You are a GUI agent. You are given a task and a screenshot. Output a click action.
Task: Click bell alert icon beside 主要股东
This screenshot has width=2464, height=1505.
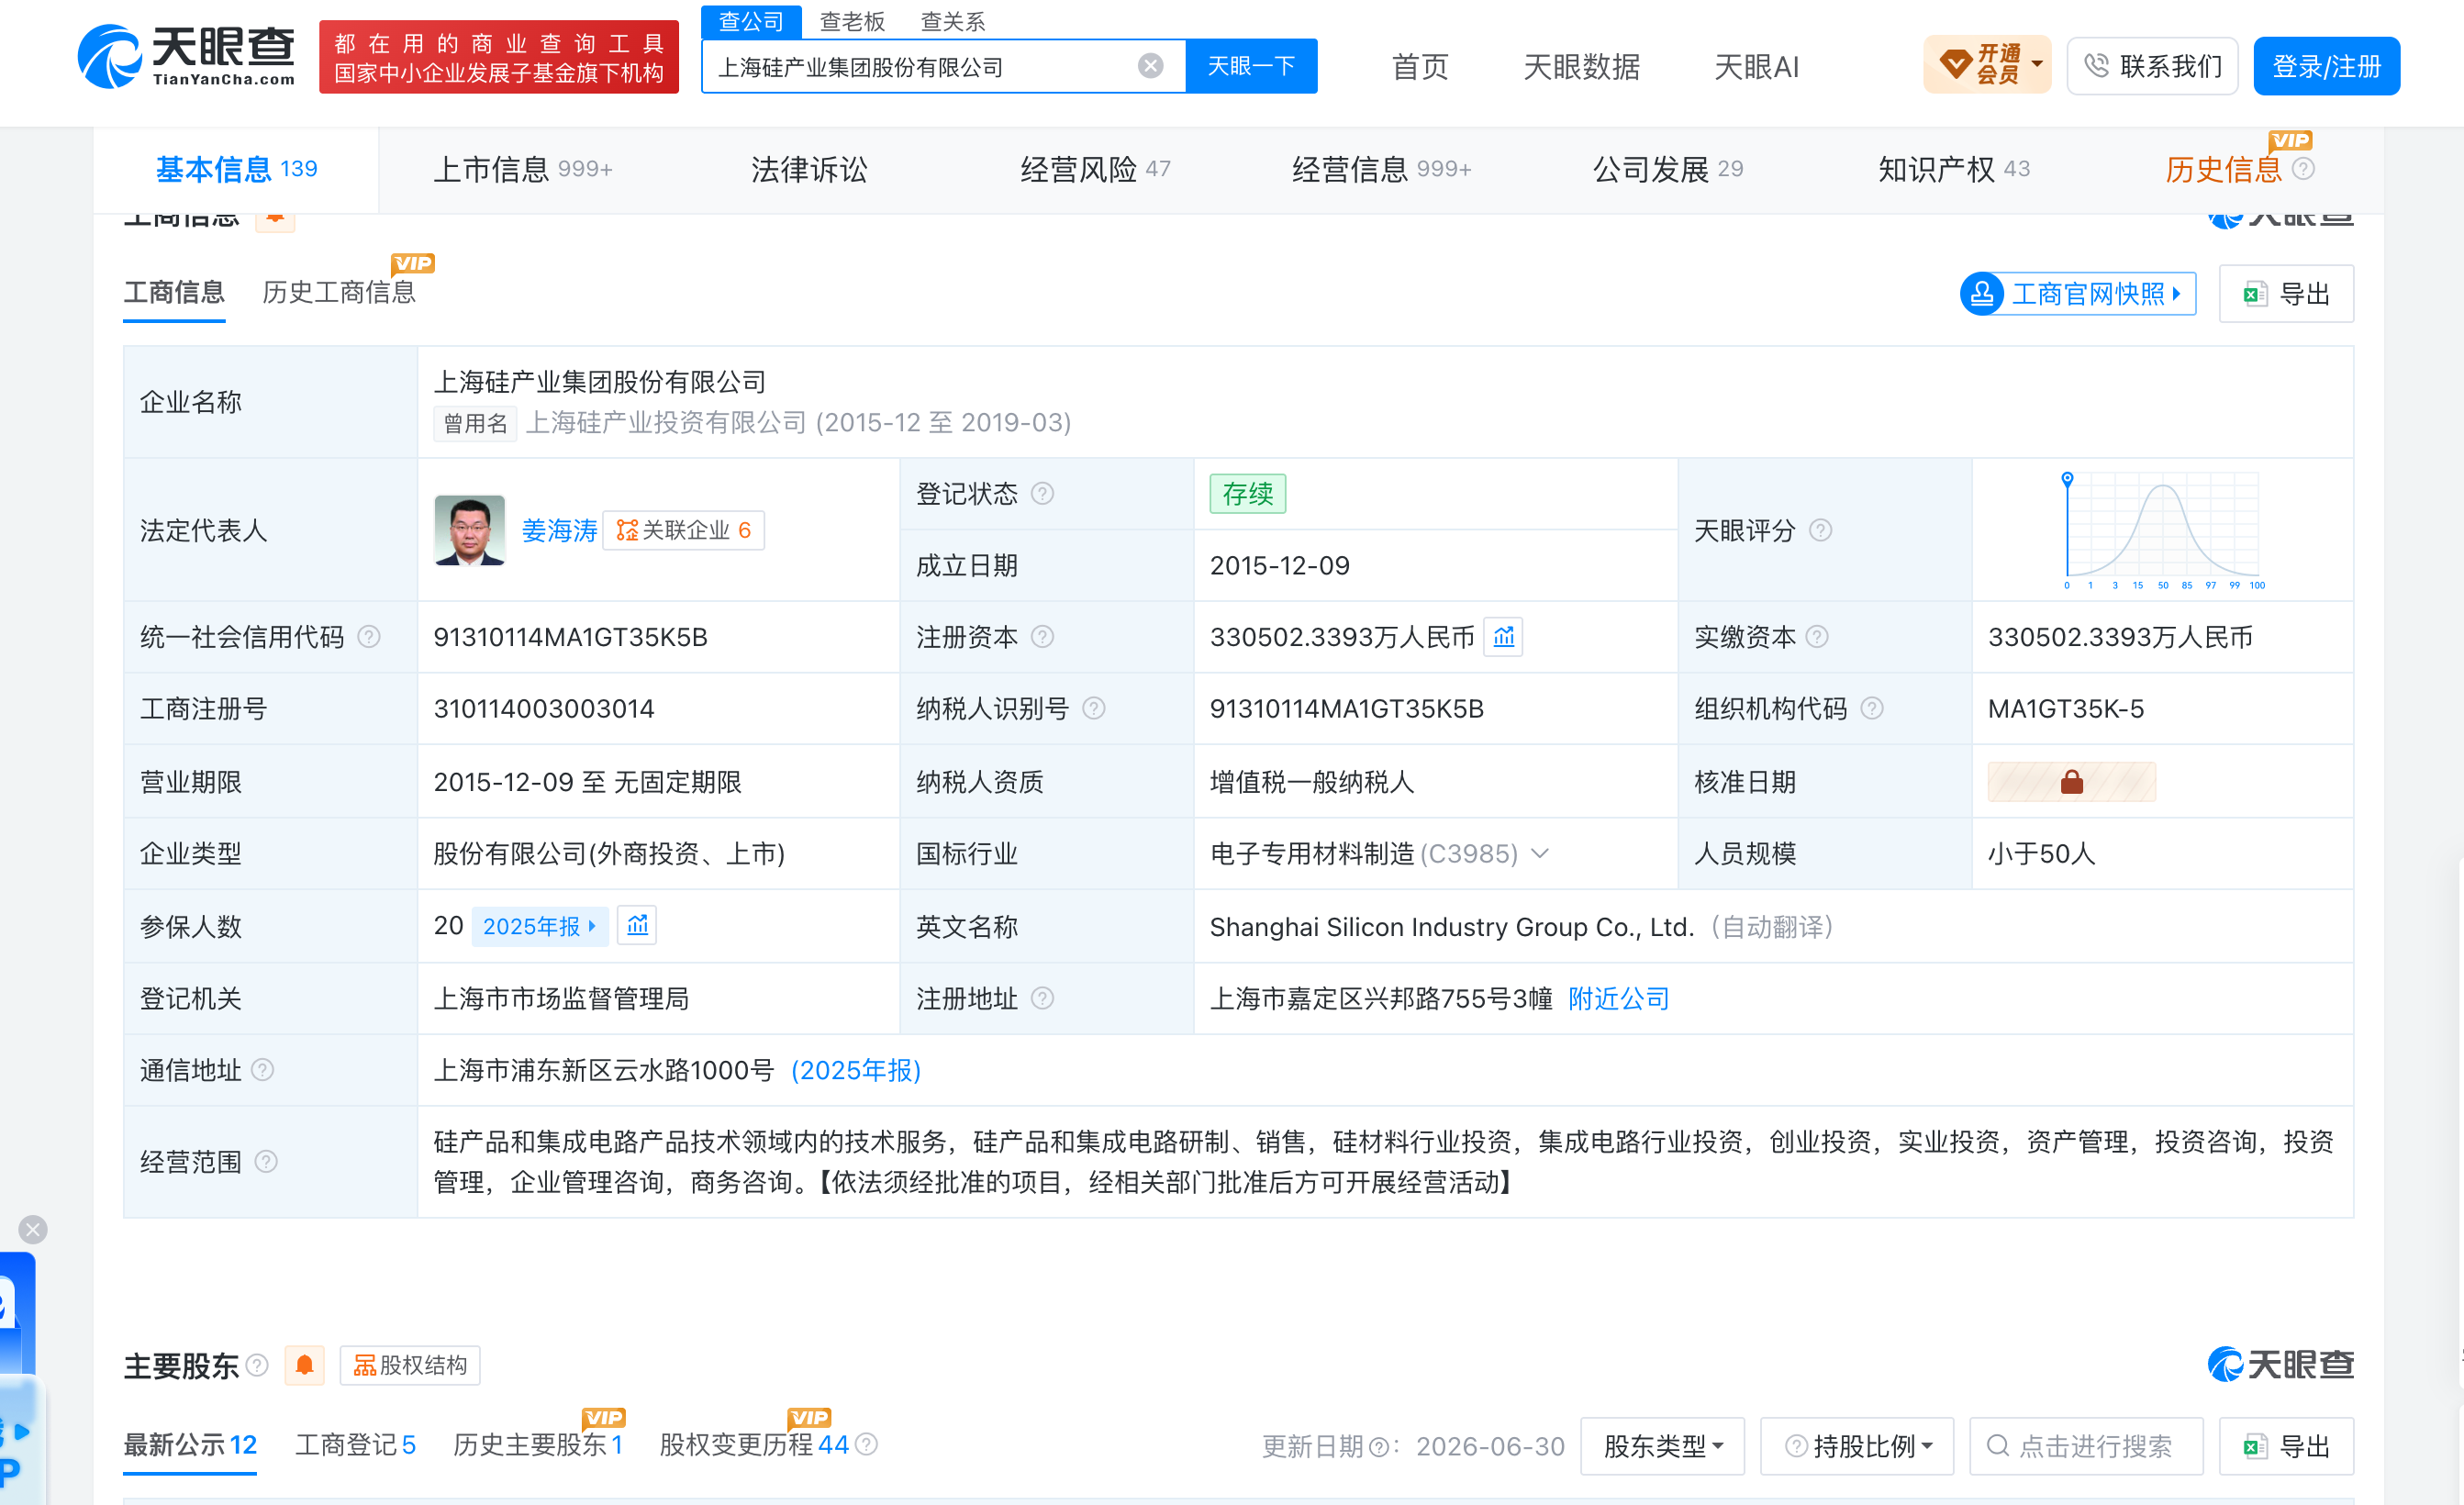tap(304, 1365)
